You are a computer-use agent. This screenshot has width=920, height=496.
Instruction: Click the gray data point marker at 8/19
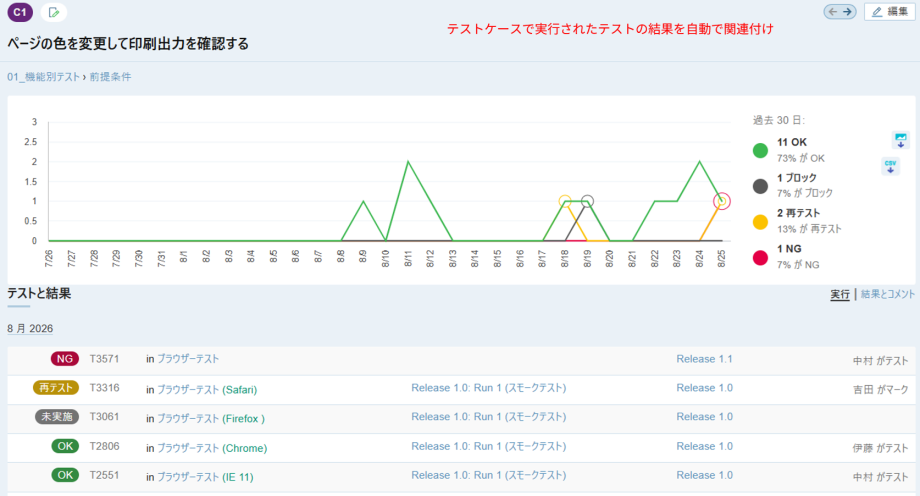pyautogui.click(x=587, y=201)
